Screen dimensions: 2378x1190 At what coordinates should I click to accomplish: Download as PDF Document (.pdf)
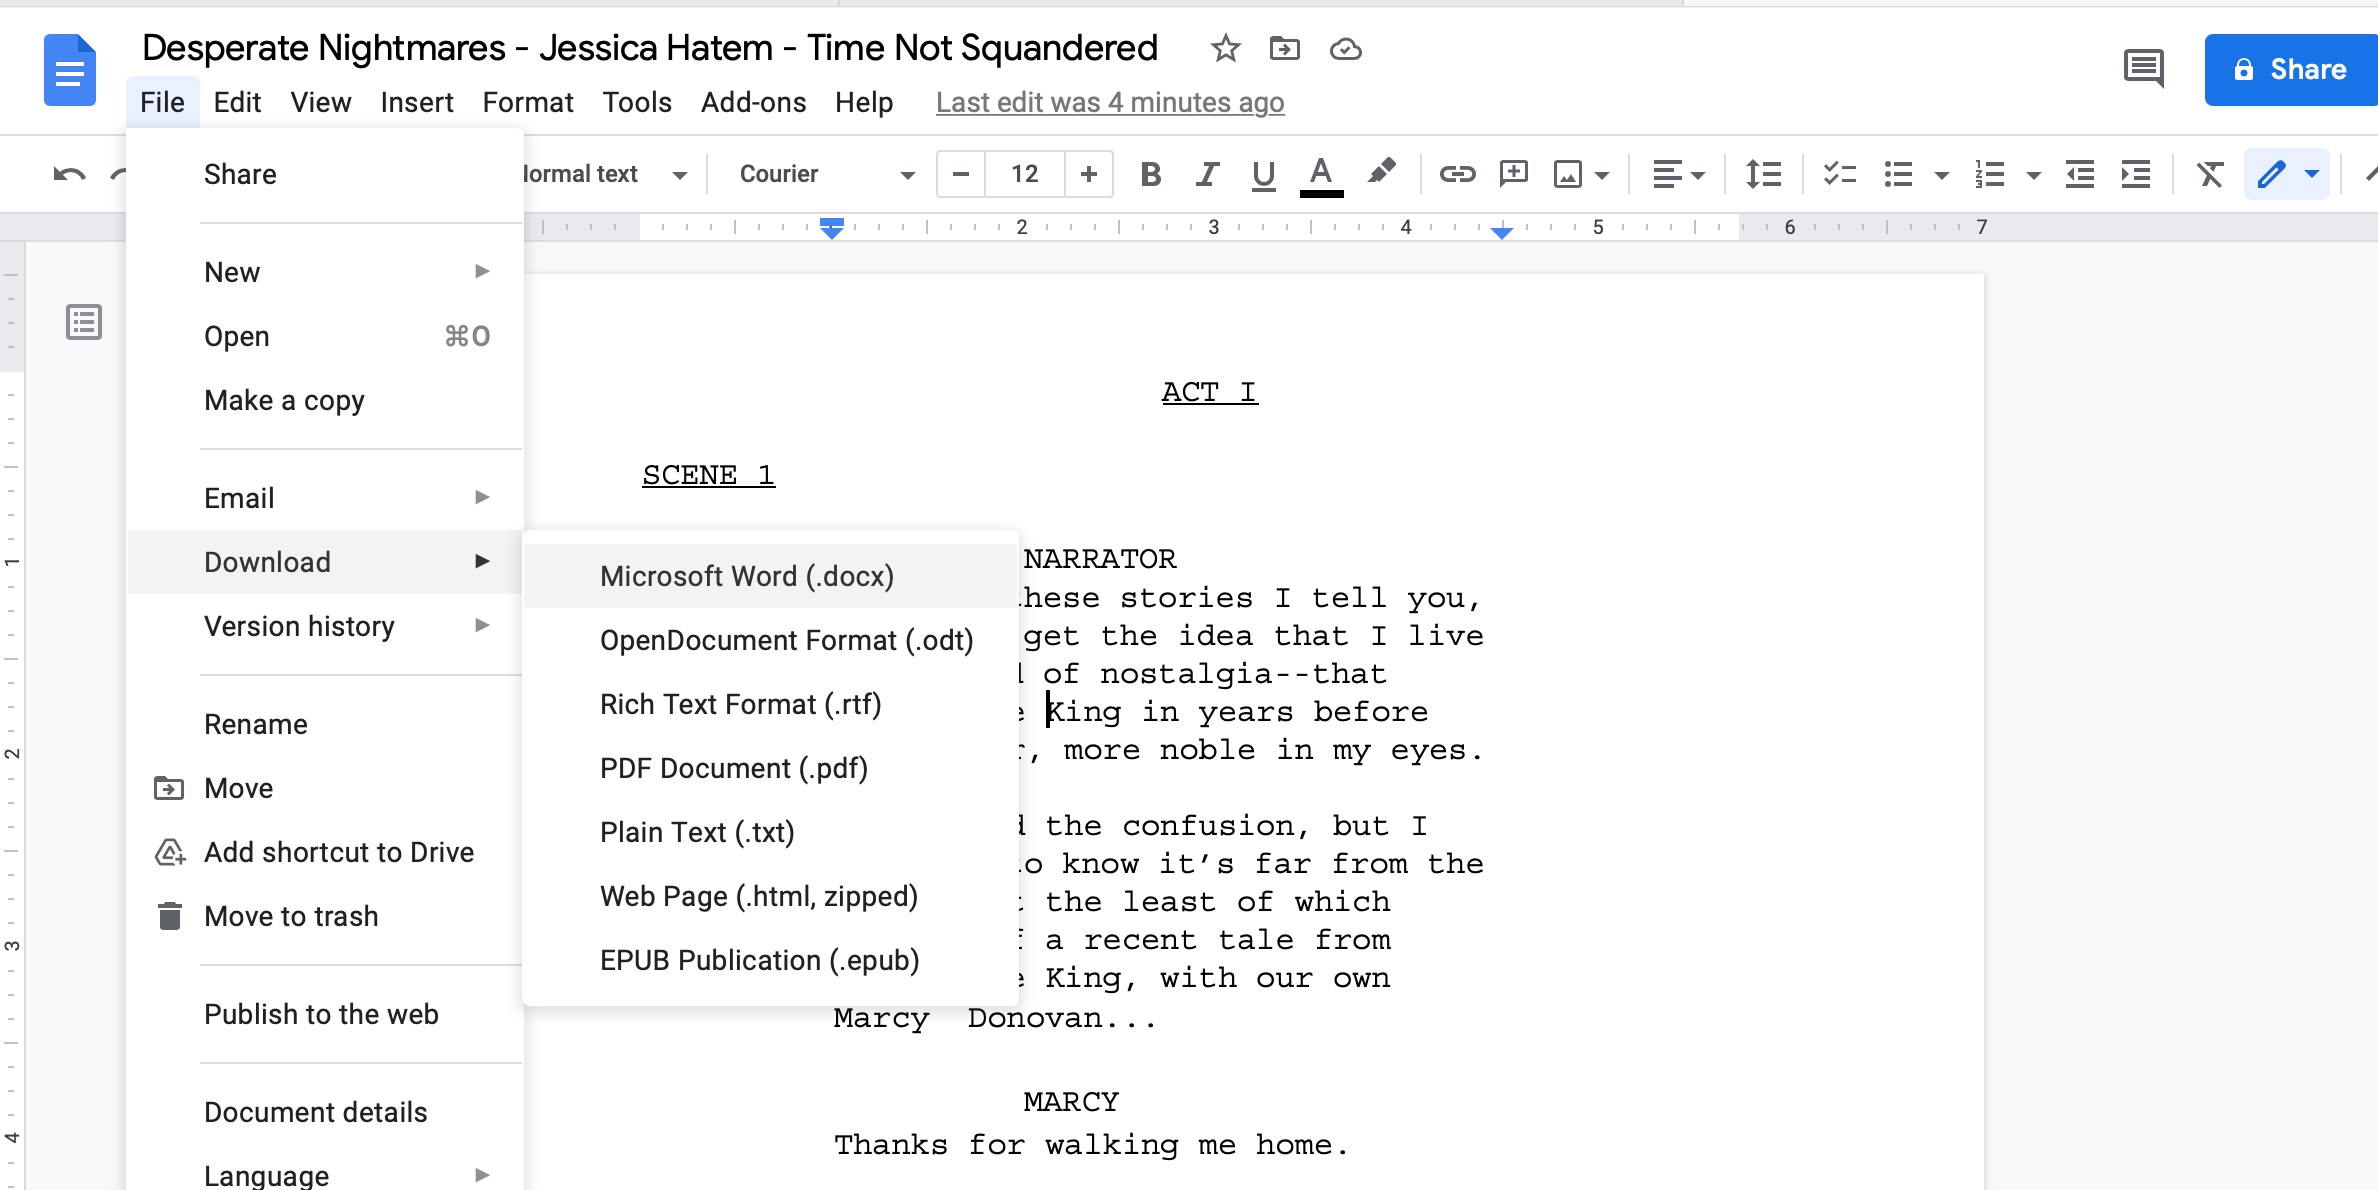click(770, 768)
